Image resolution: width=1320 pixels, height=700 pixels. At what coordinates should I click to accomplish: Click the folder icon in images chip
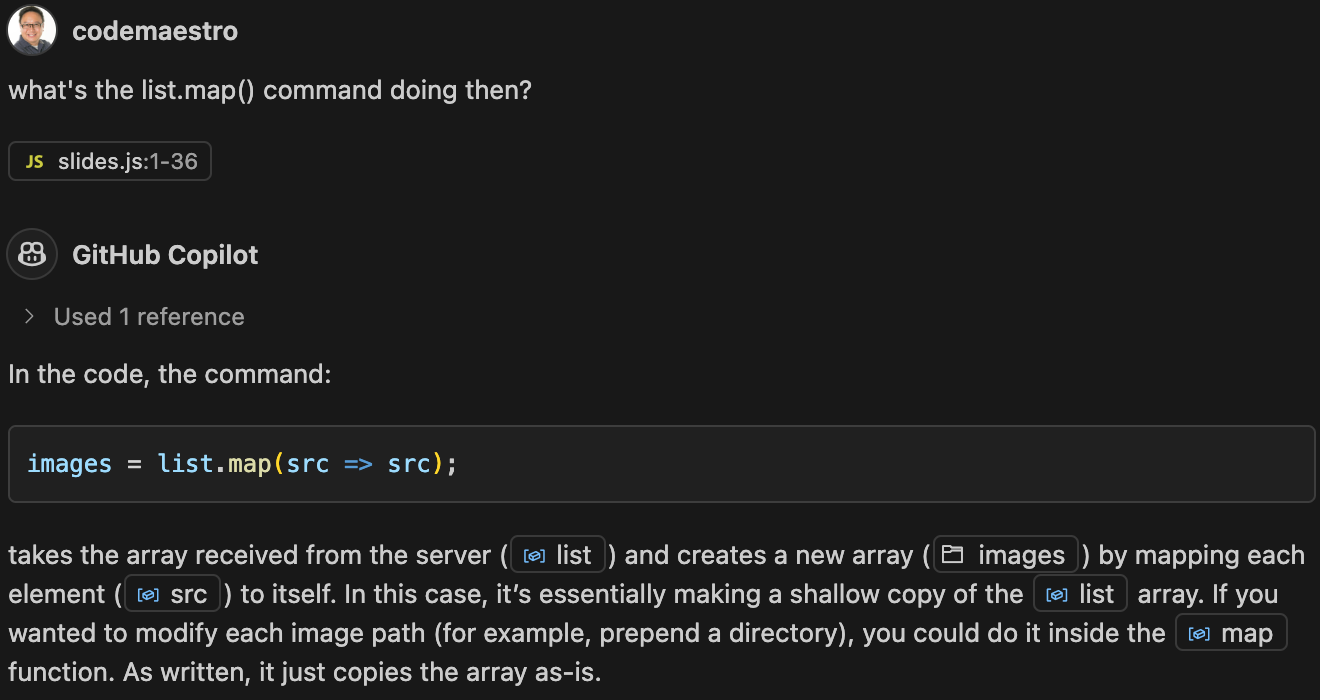point(953,555)
